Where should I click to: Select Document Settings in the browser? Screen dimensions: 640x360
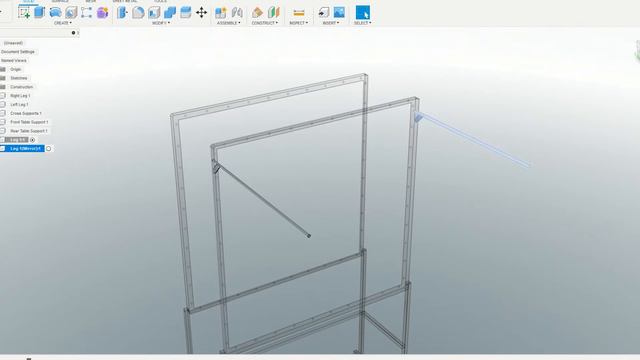(18, 52)
